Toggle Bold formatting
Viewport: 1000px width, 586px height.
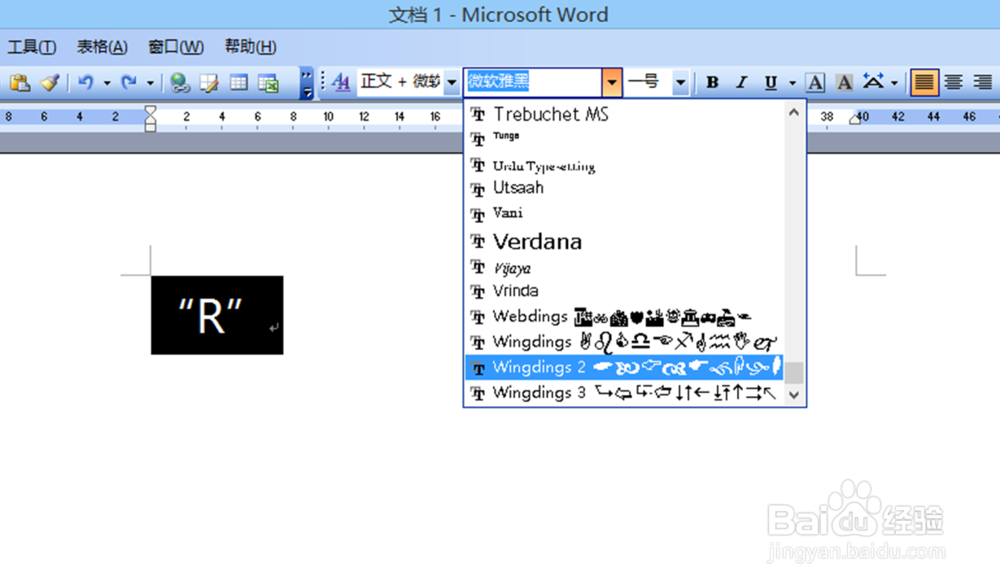[712, 82]
